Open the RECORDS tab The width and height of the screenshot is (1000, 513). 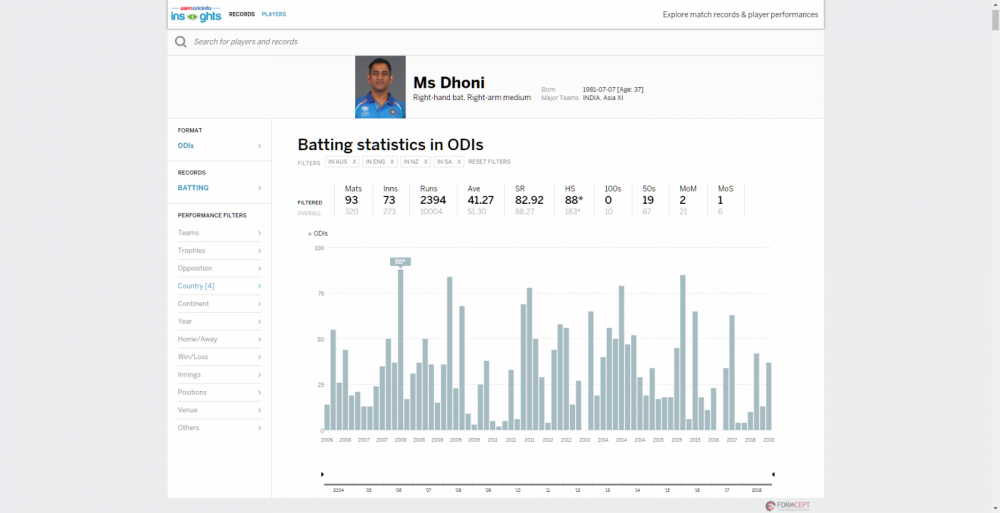[x=242, y=14]
